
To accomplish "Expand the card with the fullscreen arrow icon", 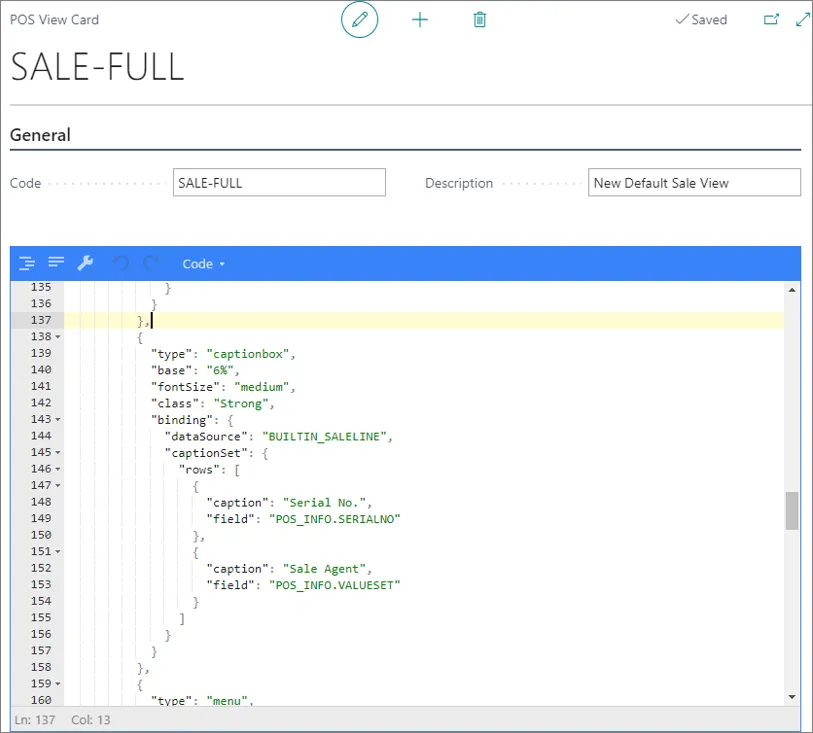I will point(803,20).
